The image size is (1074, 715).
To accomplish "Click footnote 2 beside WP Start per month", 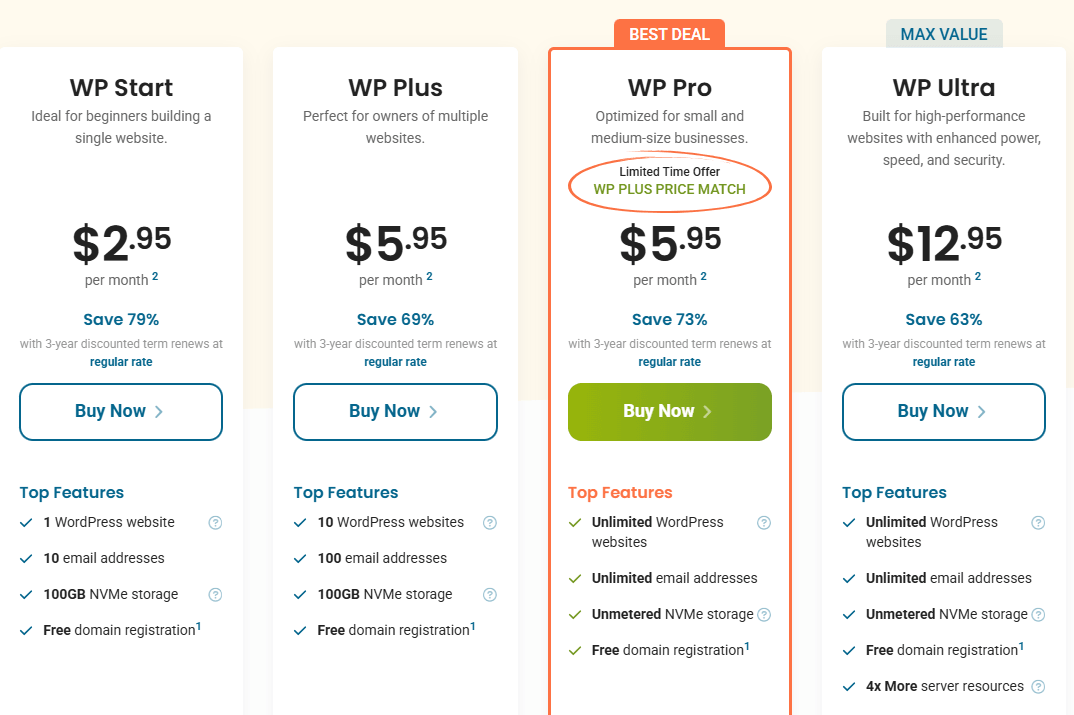I will point(155,277).
